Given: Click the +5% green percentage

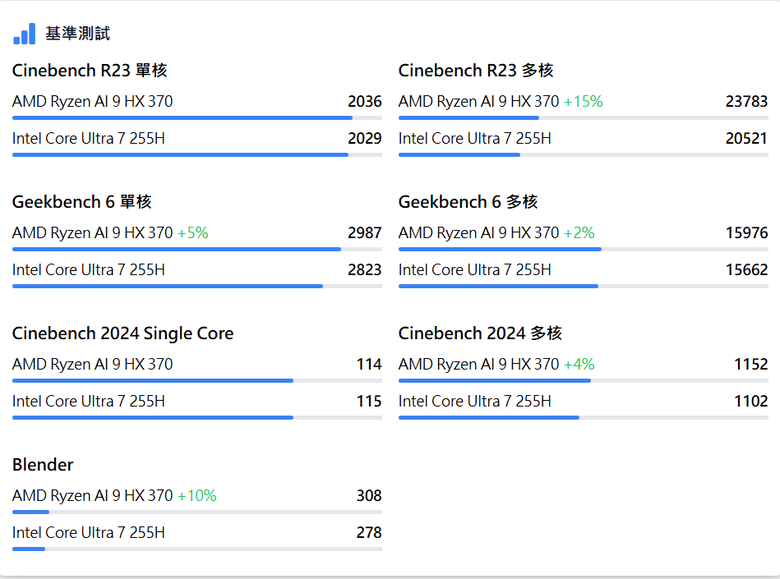Looking at the screenshot, I should click(x=193, y=233).
